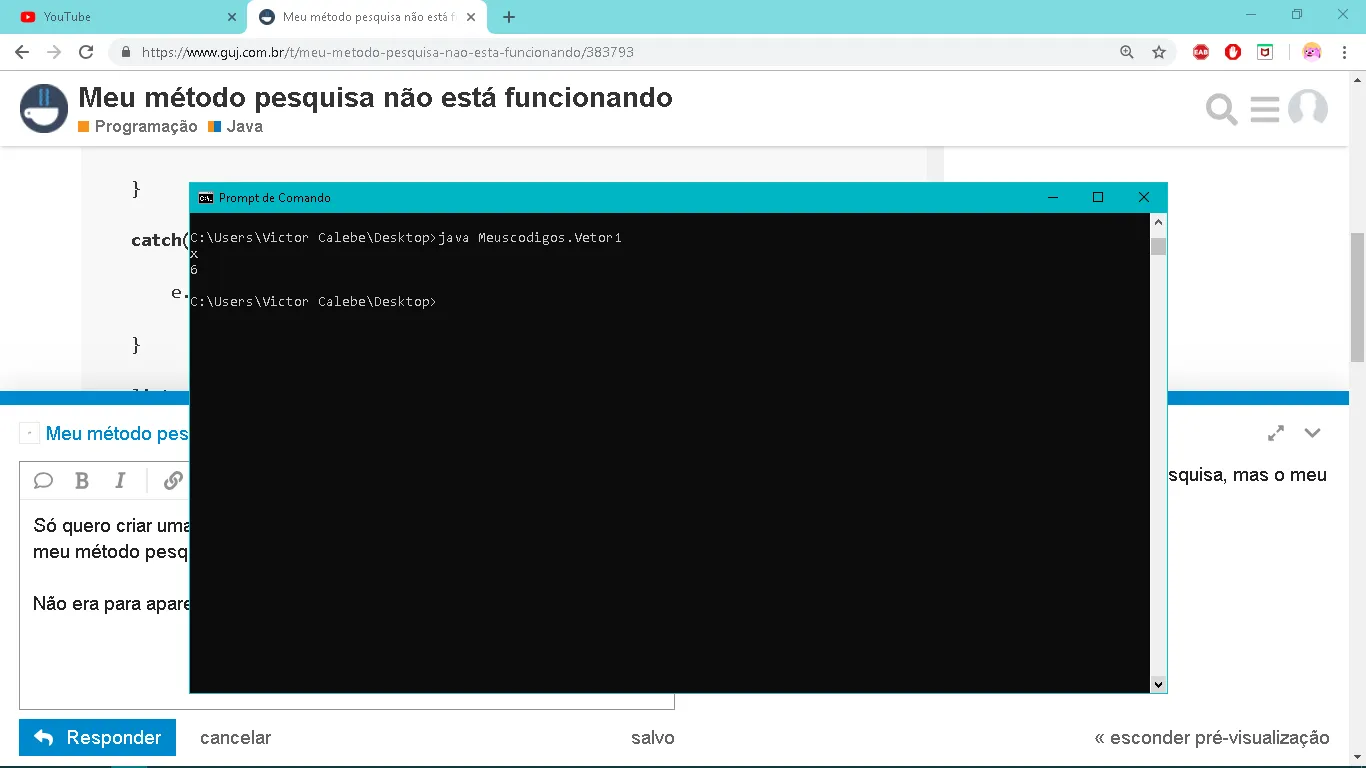Click the 'Prompt de Comando' window title

(275, 198)
